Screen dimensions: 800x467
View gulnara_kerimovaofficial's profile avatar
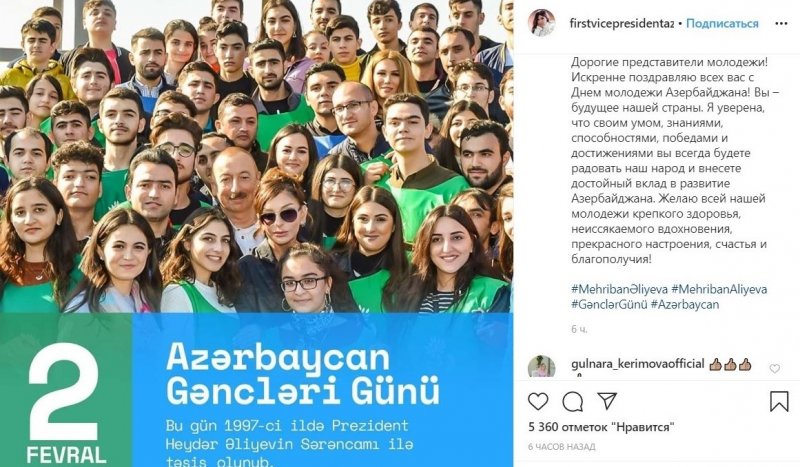tap(541, 366)
